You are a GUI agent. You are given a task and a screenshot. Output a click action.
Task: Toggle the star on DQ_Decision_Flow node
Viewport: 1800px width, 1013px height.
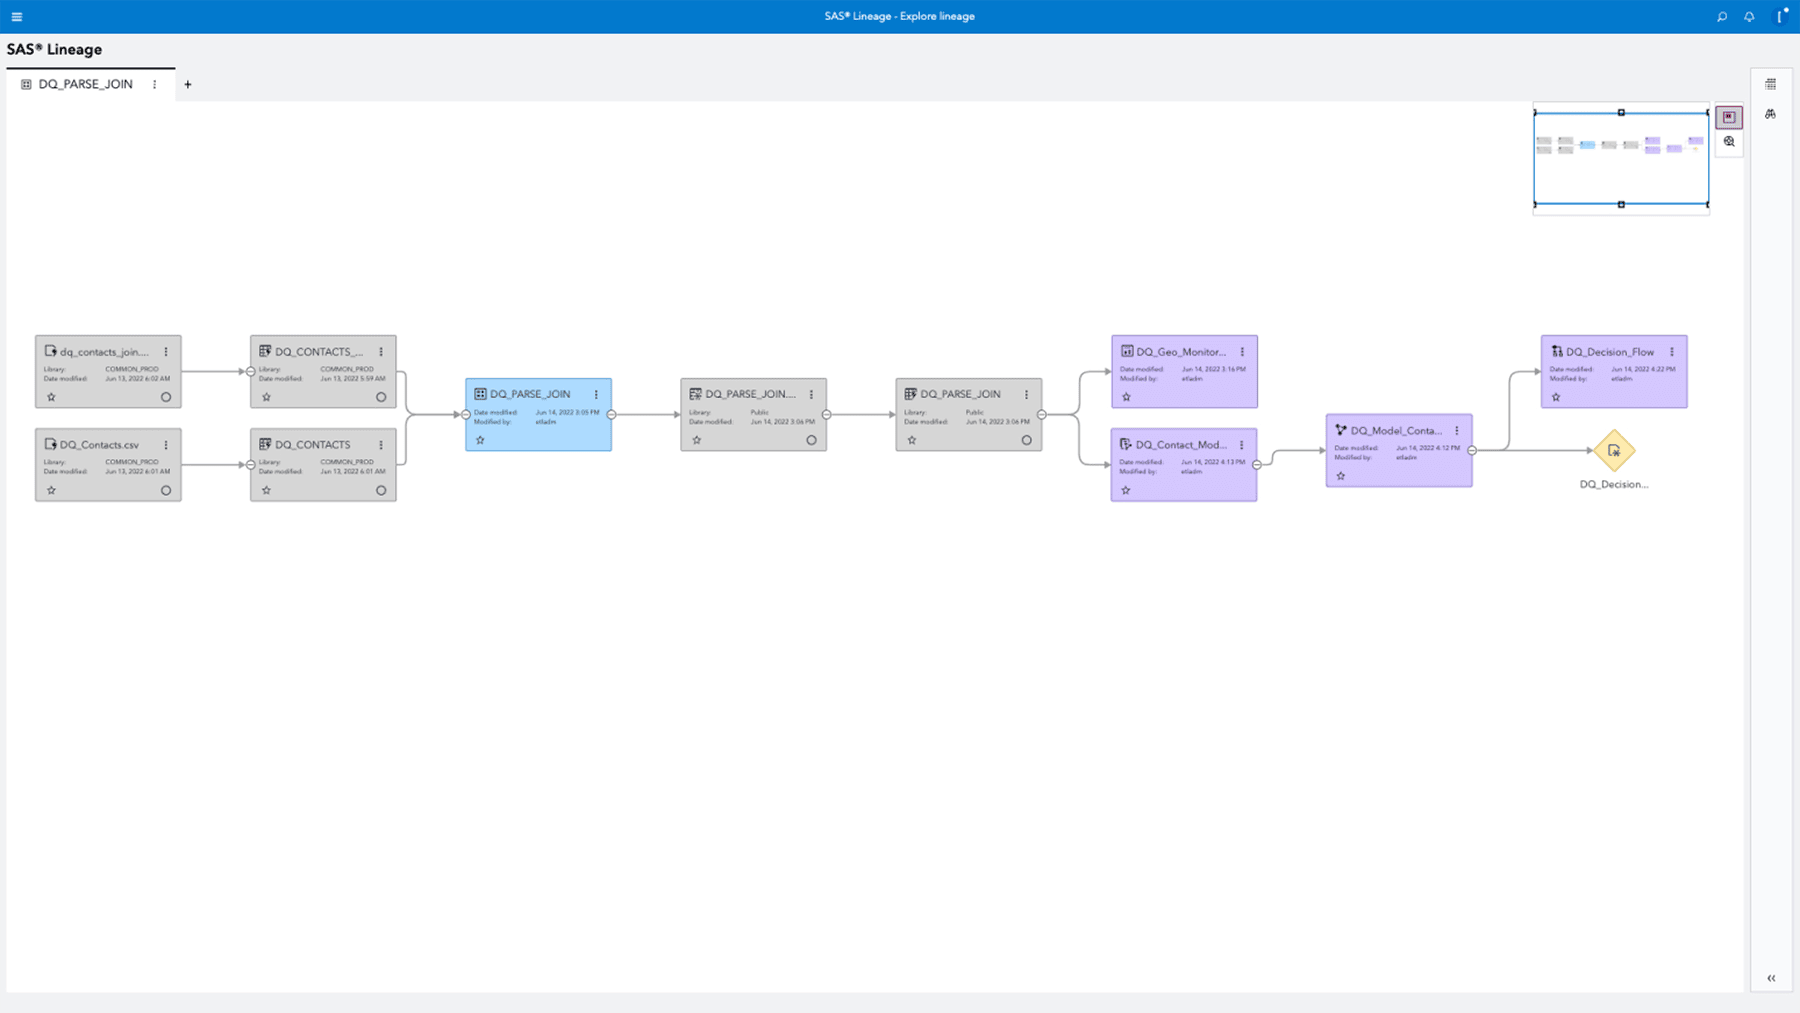1557,396
